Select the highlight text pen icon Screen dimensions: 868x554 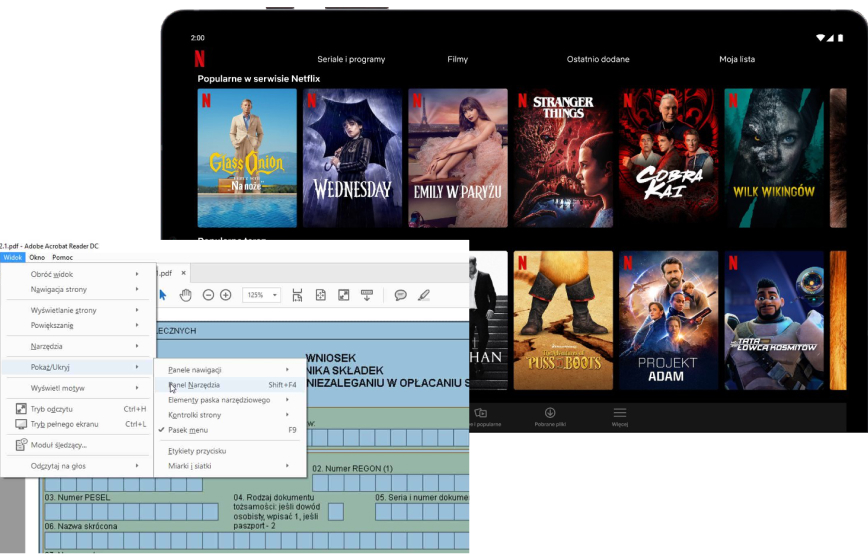424,295
